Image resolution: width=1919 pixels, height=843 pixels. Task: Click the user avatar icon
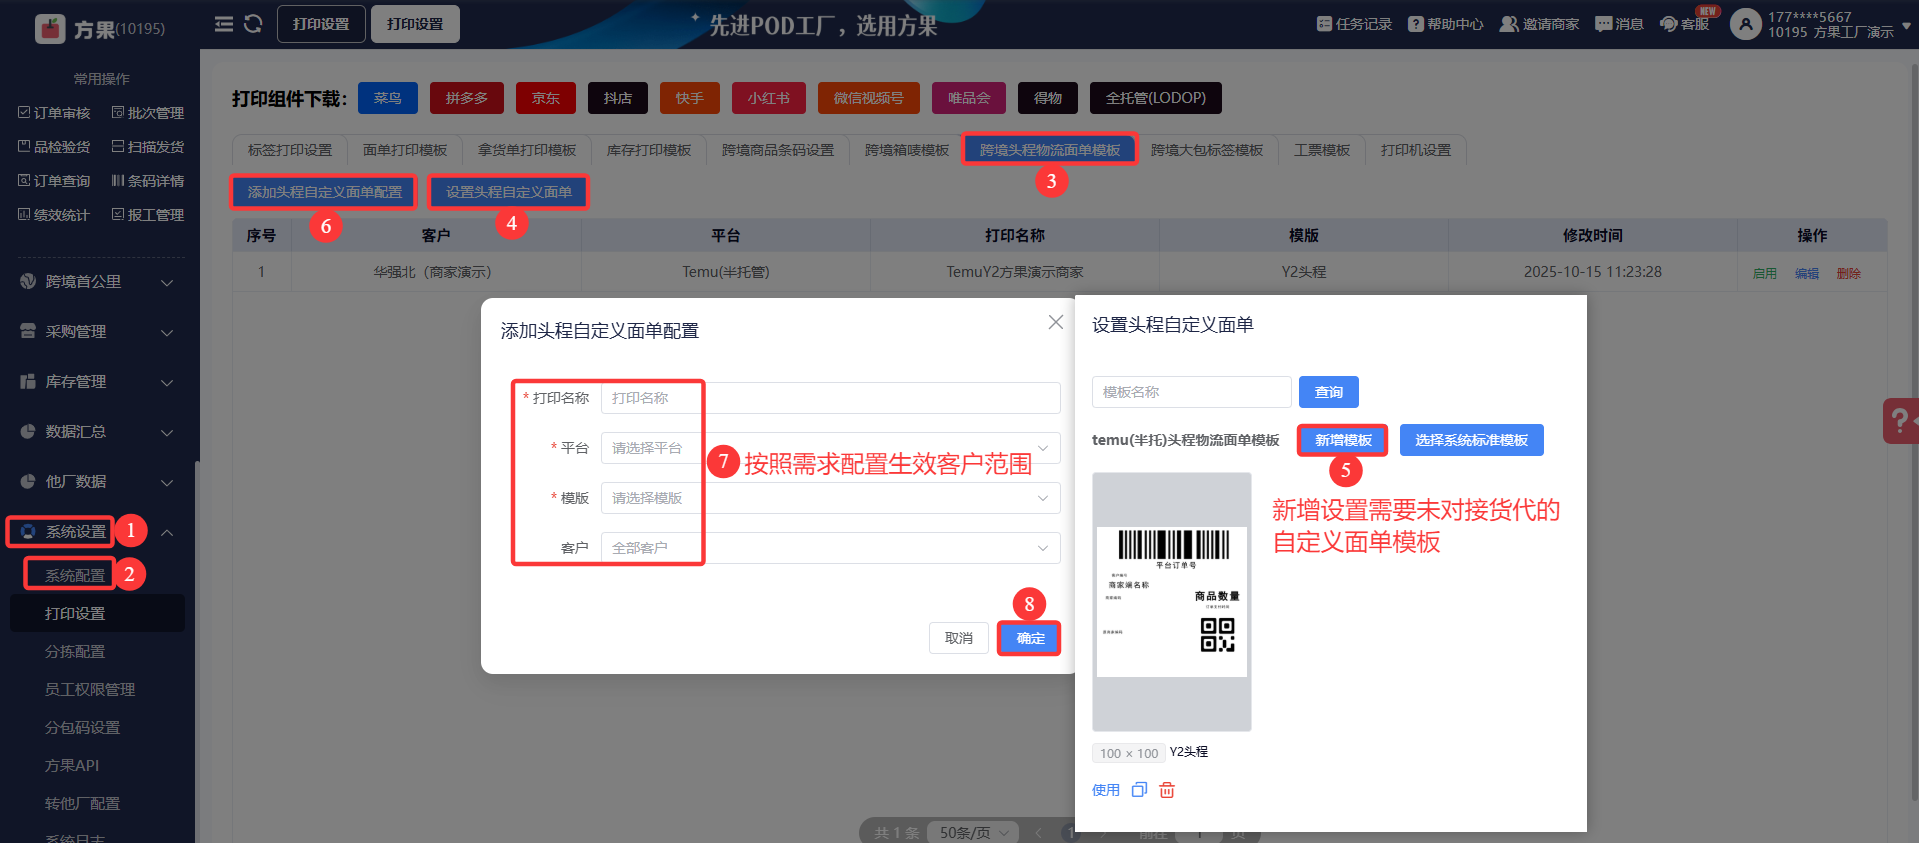pyautogui.click(x=1745, y=24)
